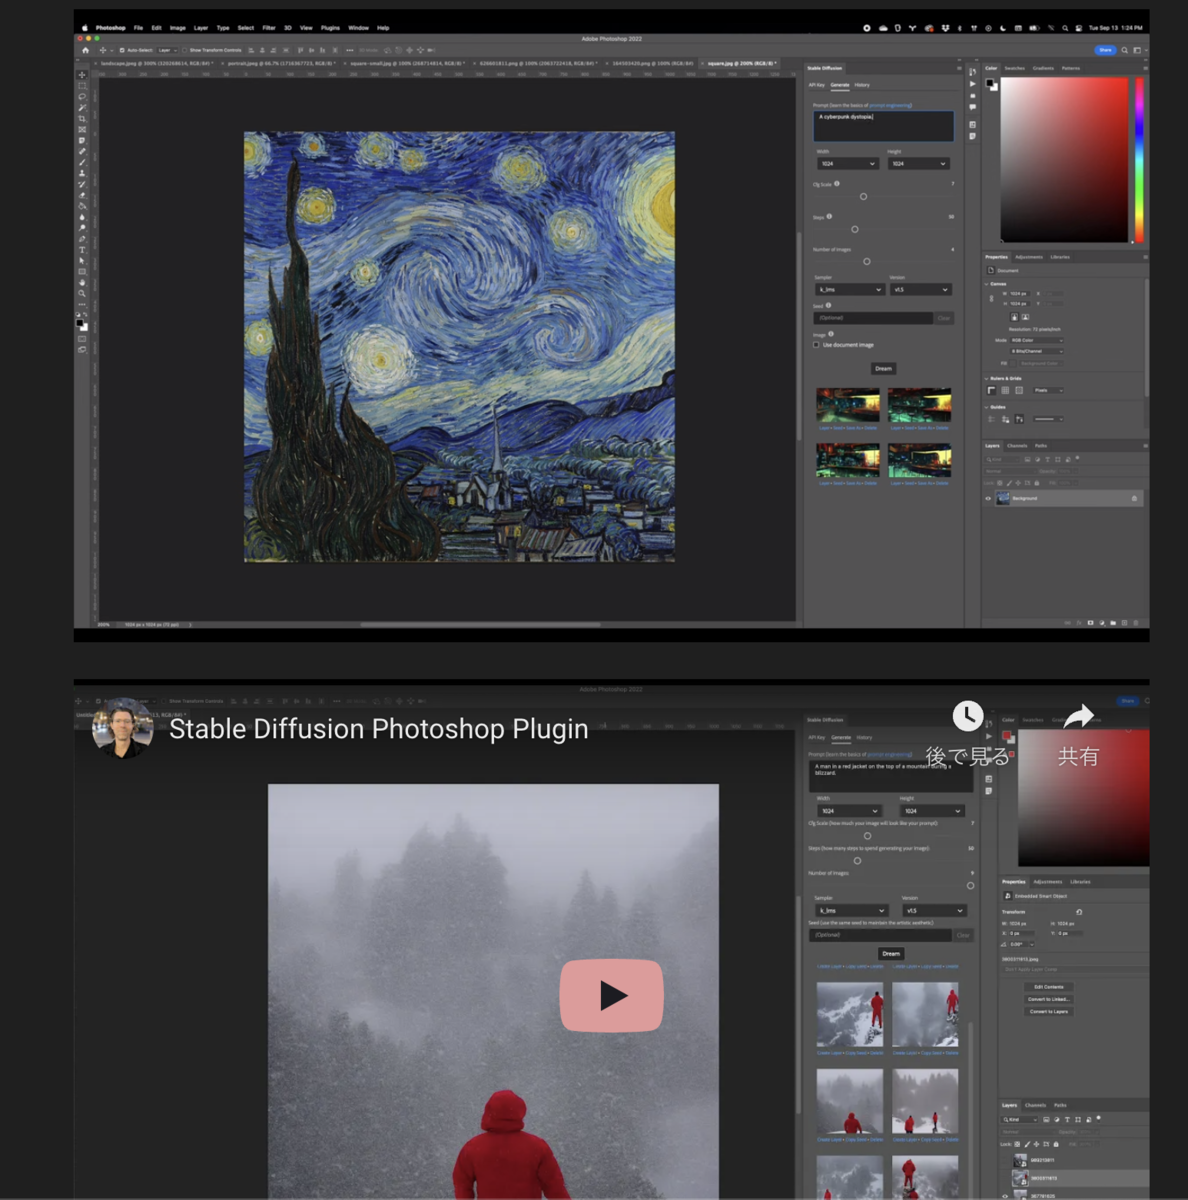Select the Rectangular Marquee tool
This screenshot has height=1200, width=1188.
(82, 86)
